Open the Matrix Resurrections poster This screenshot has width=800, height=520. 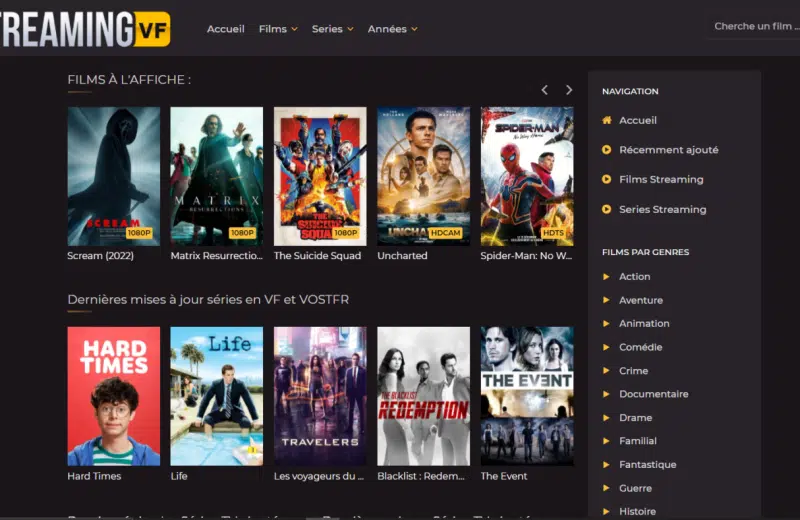[x=217, y=176]
